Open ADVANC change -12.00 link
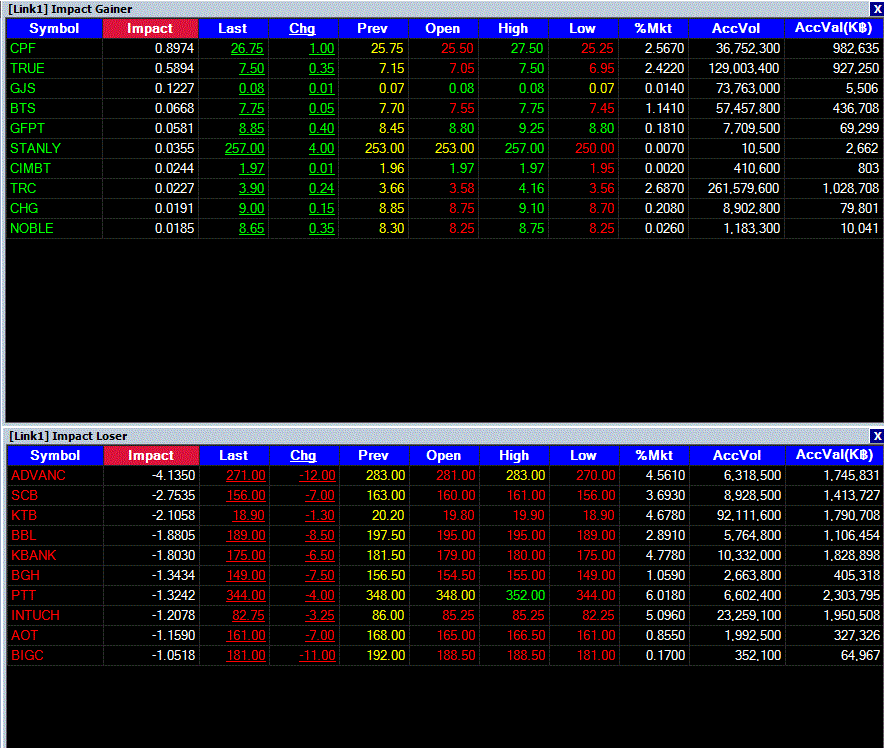Viewport: 884px width, 748px height. (317, 476)
